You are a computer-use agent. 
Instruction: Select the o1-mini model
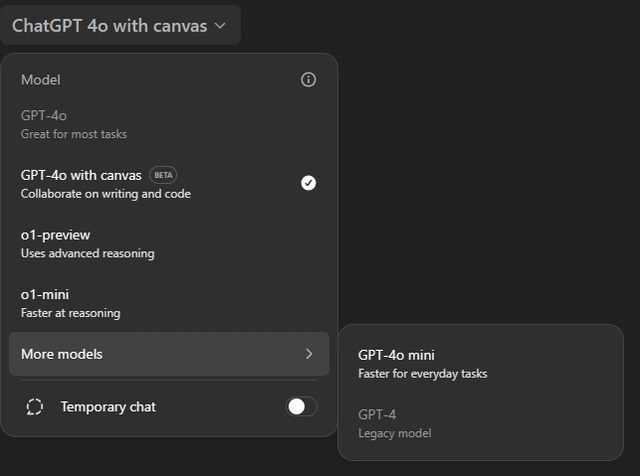pos(169,303)
